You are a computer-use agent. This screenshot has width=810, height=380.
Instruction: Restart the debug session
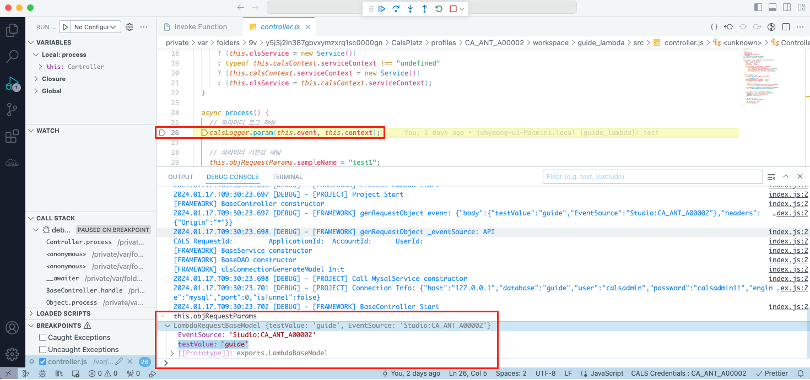(439, 9)
